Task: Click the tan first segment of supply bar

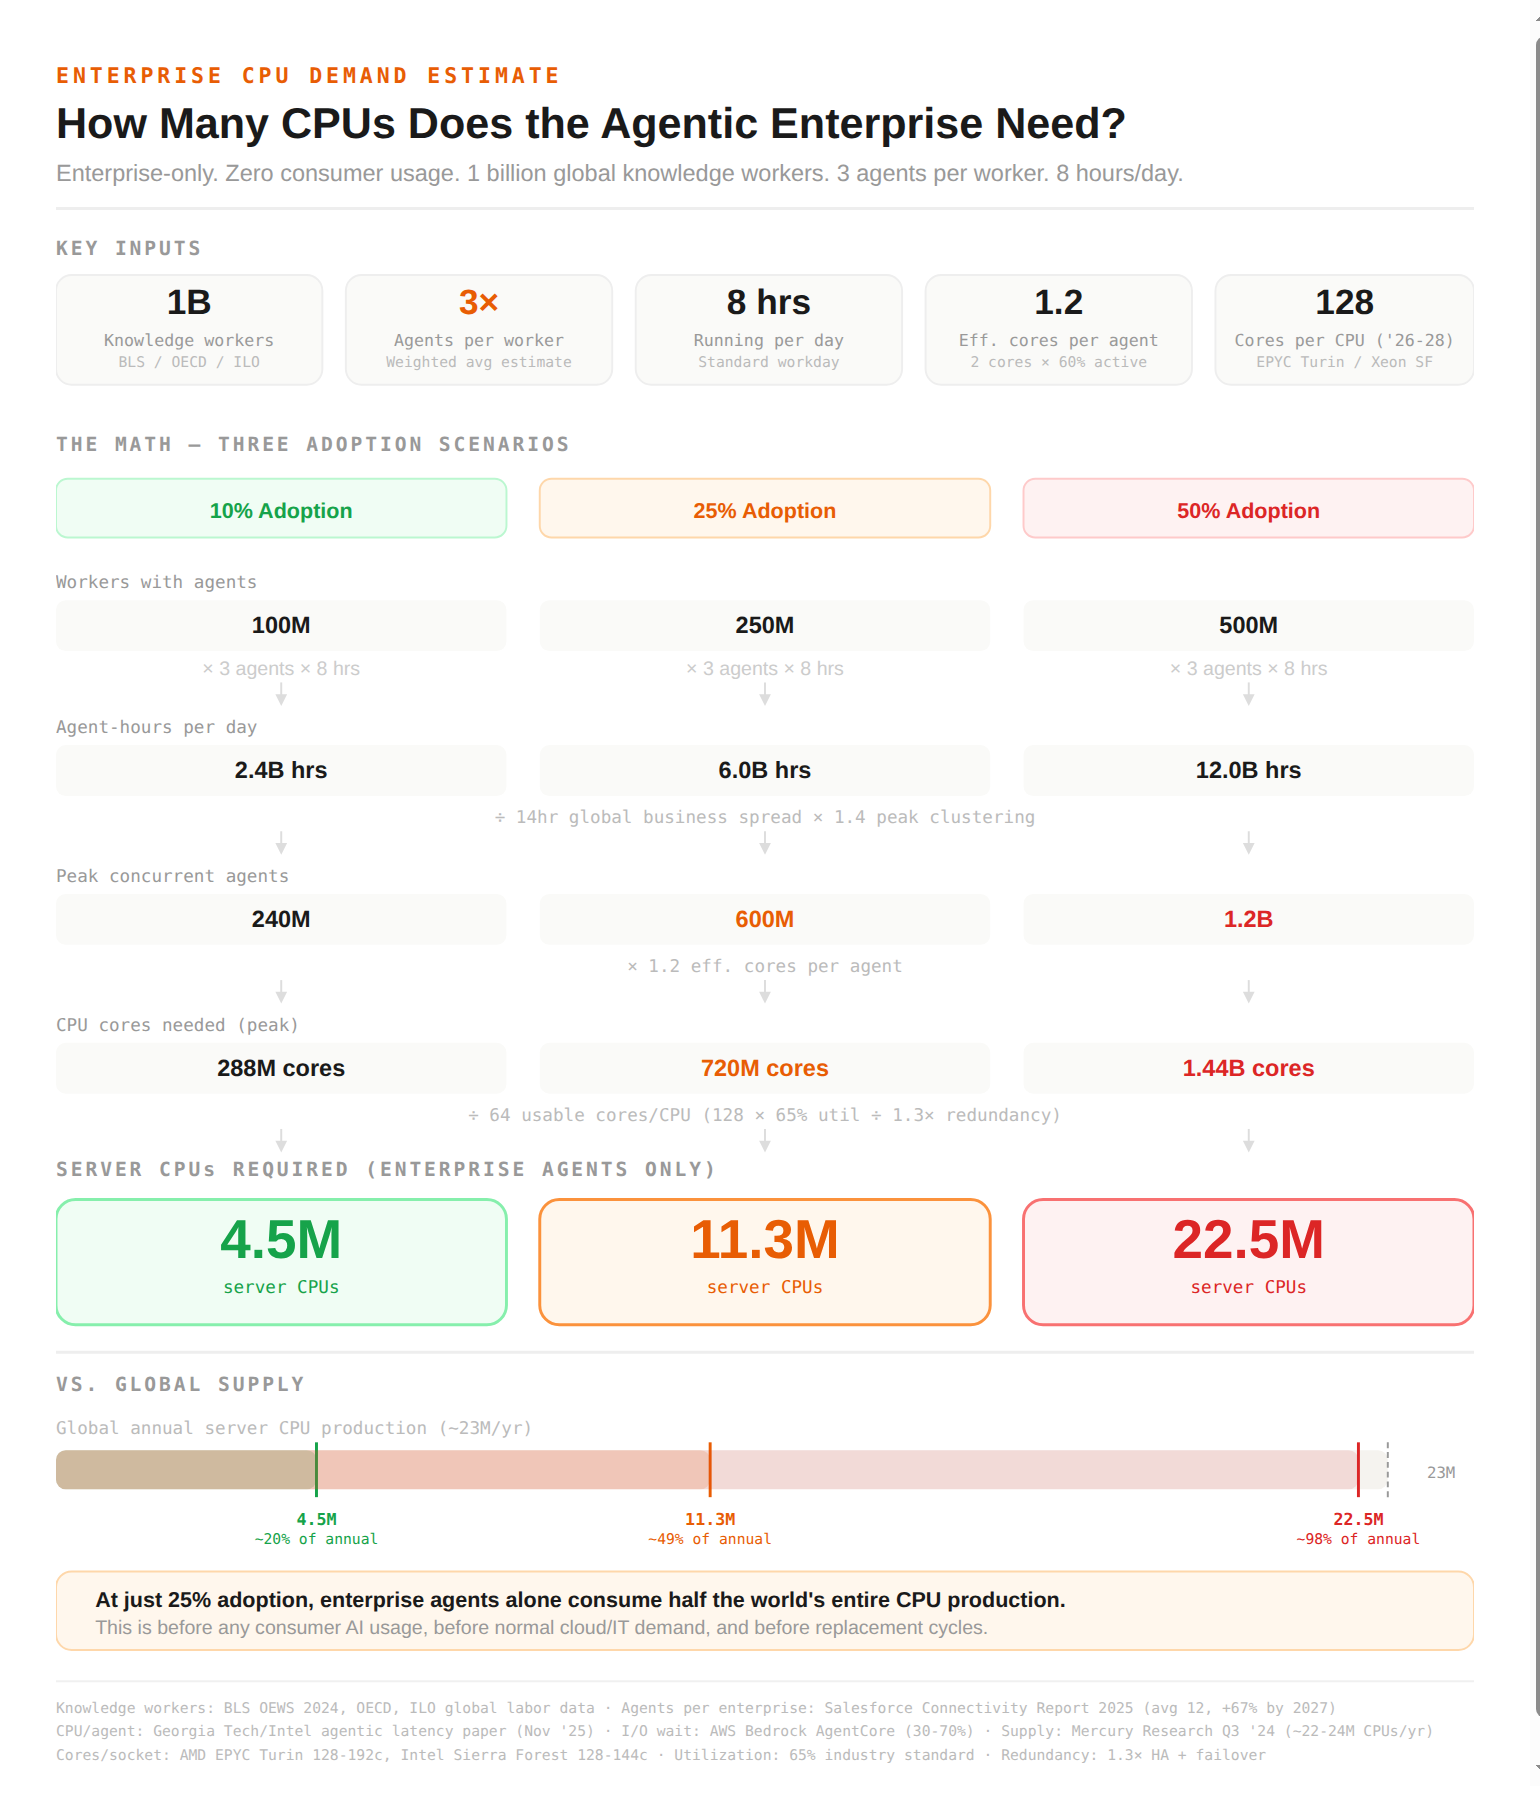Action: (186, 1470)
